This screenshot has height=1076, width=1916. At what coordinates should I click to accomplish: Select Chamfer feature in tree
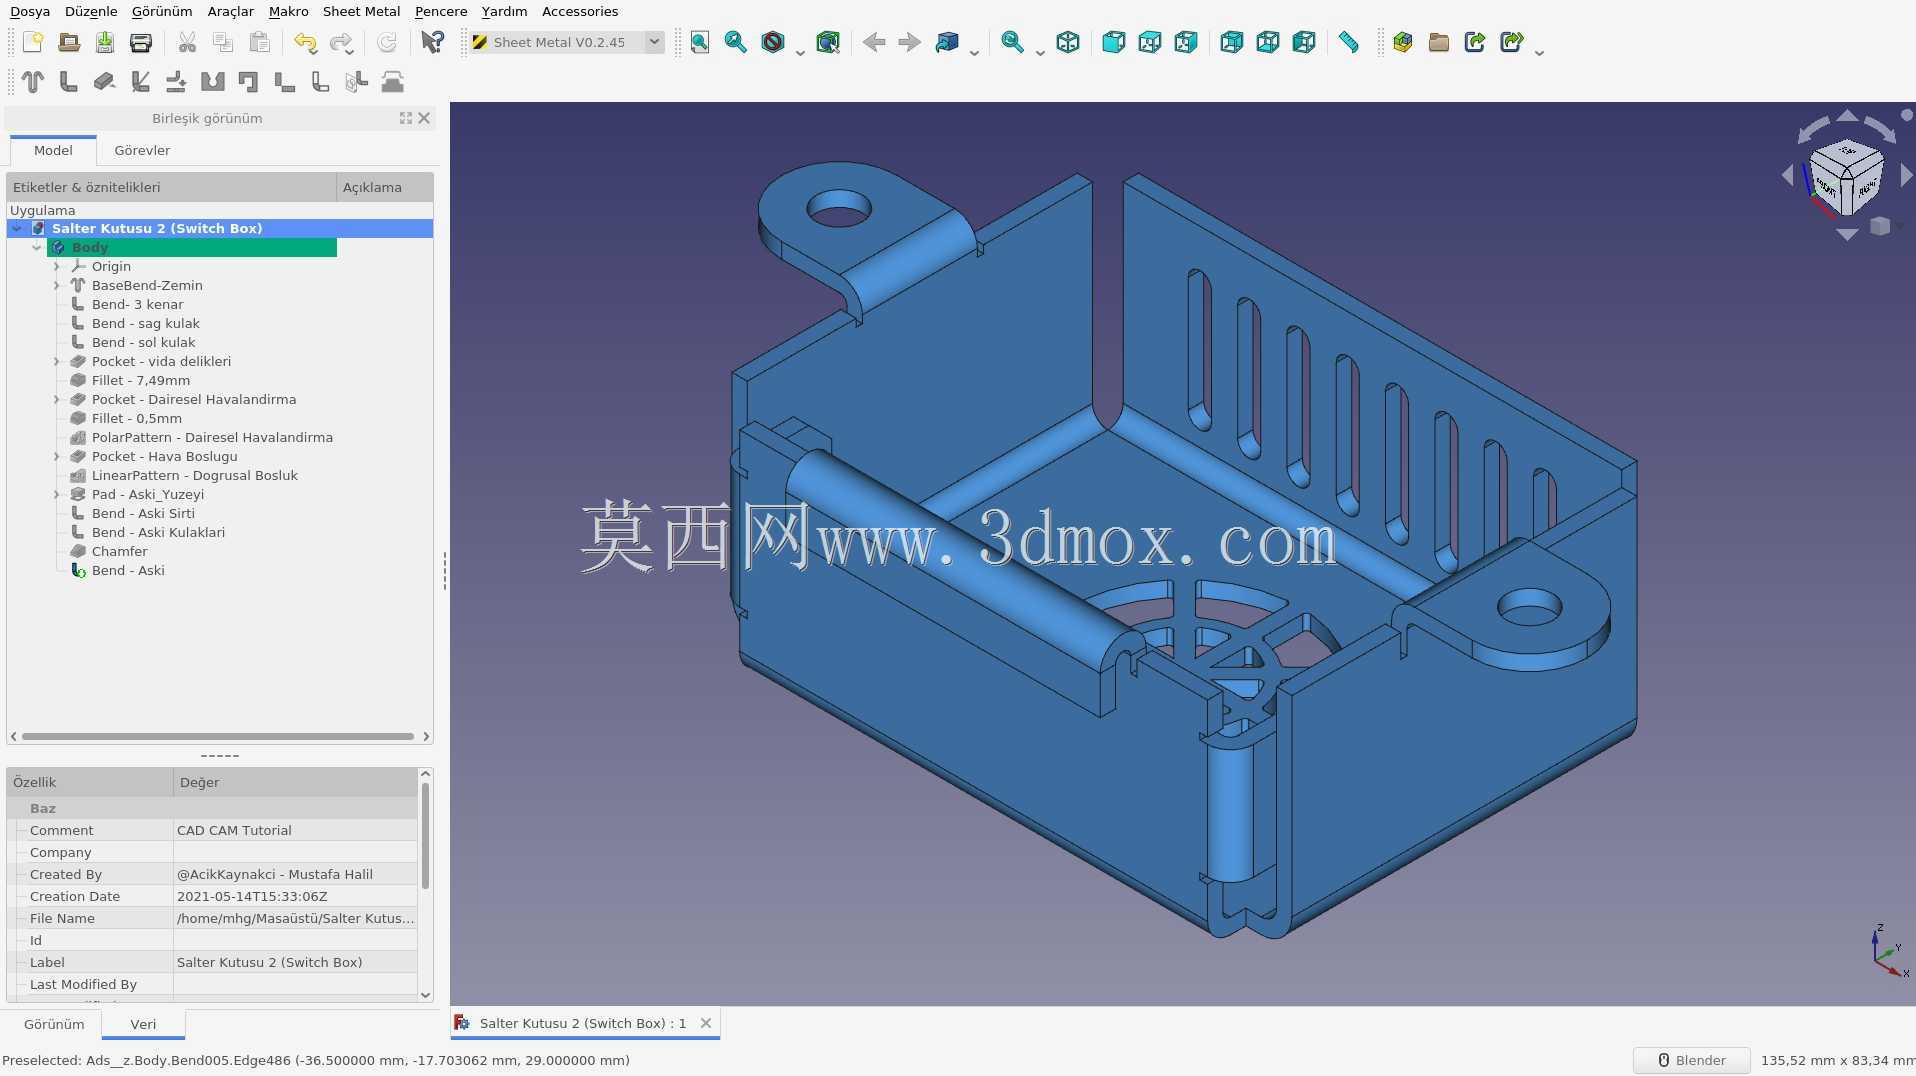pos(120,552)
